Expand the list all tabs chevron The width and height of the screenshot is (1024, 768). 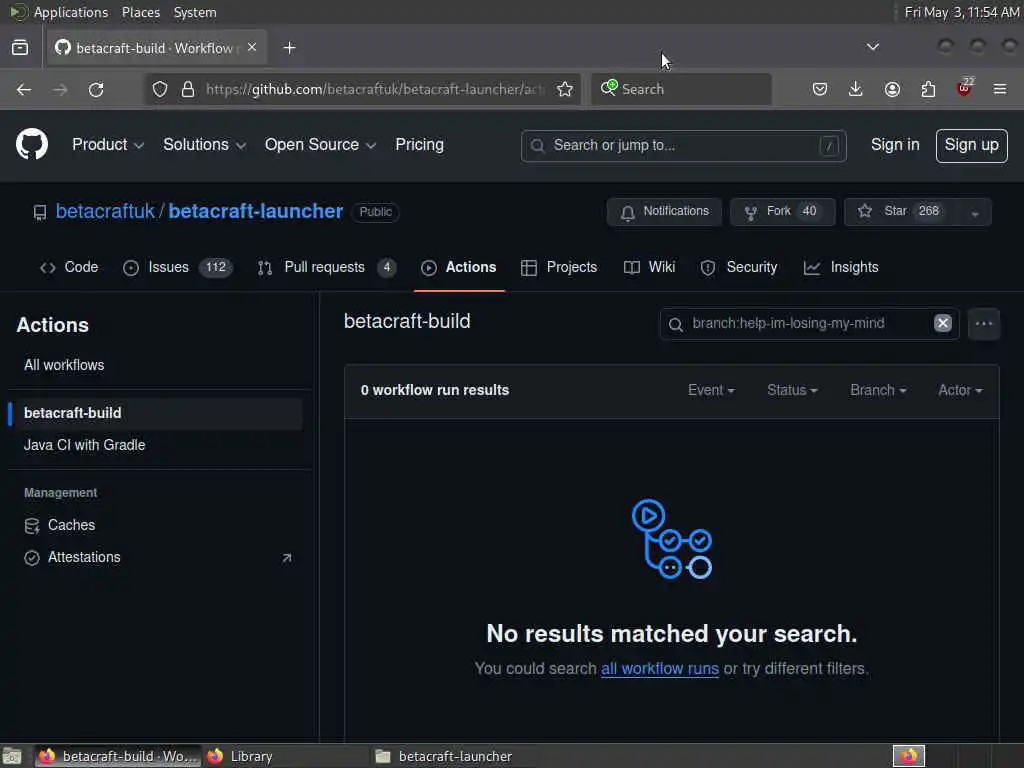(872, 47)
